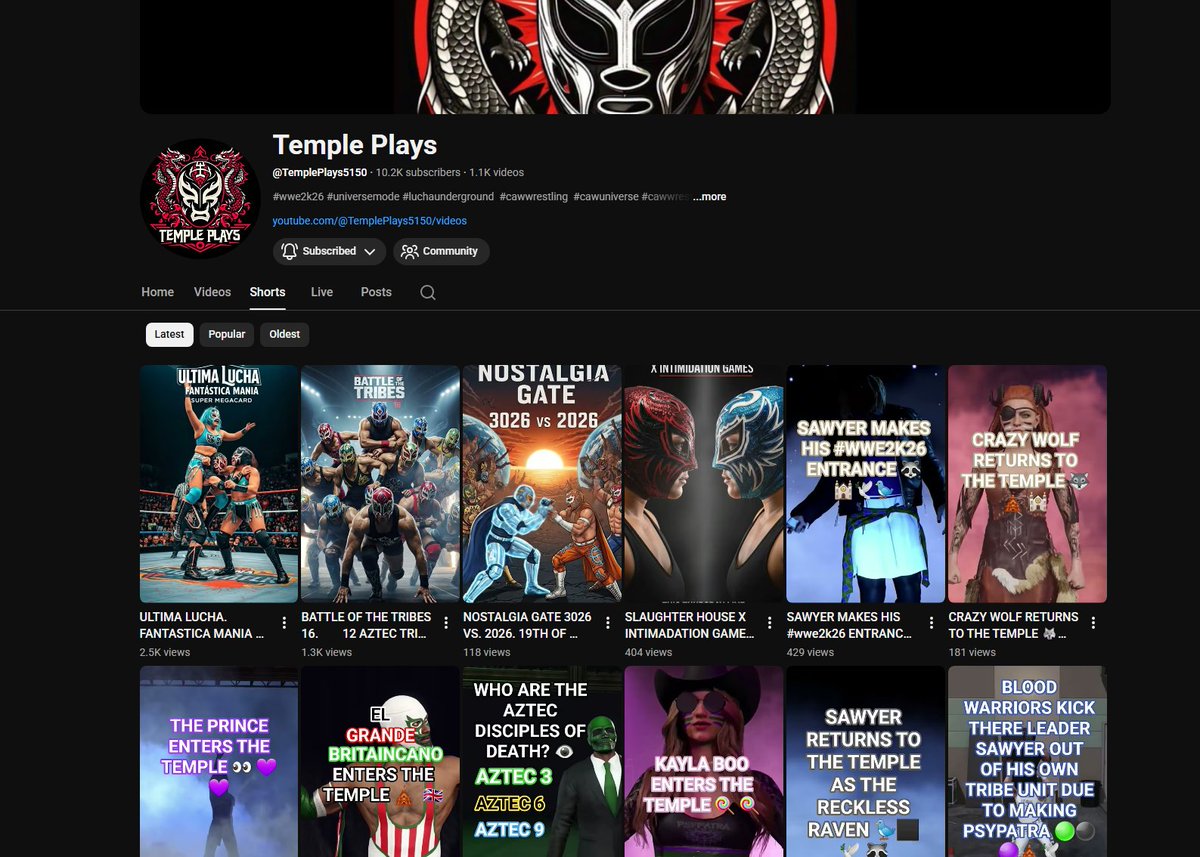
Task: Click the @TemplePlays5150 handle text
Action: (320, 173)
